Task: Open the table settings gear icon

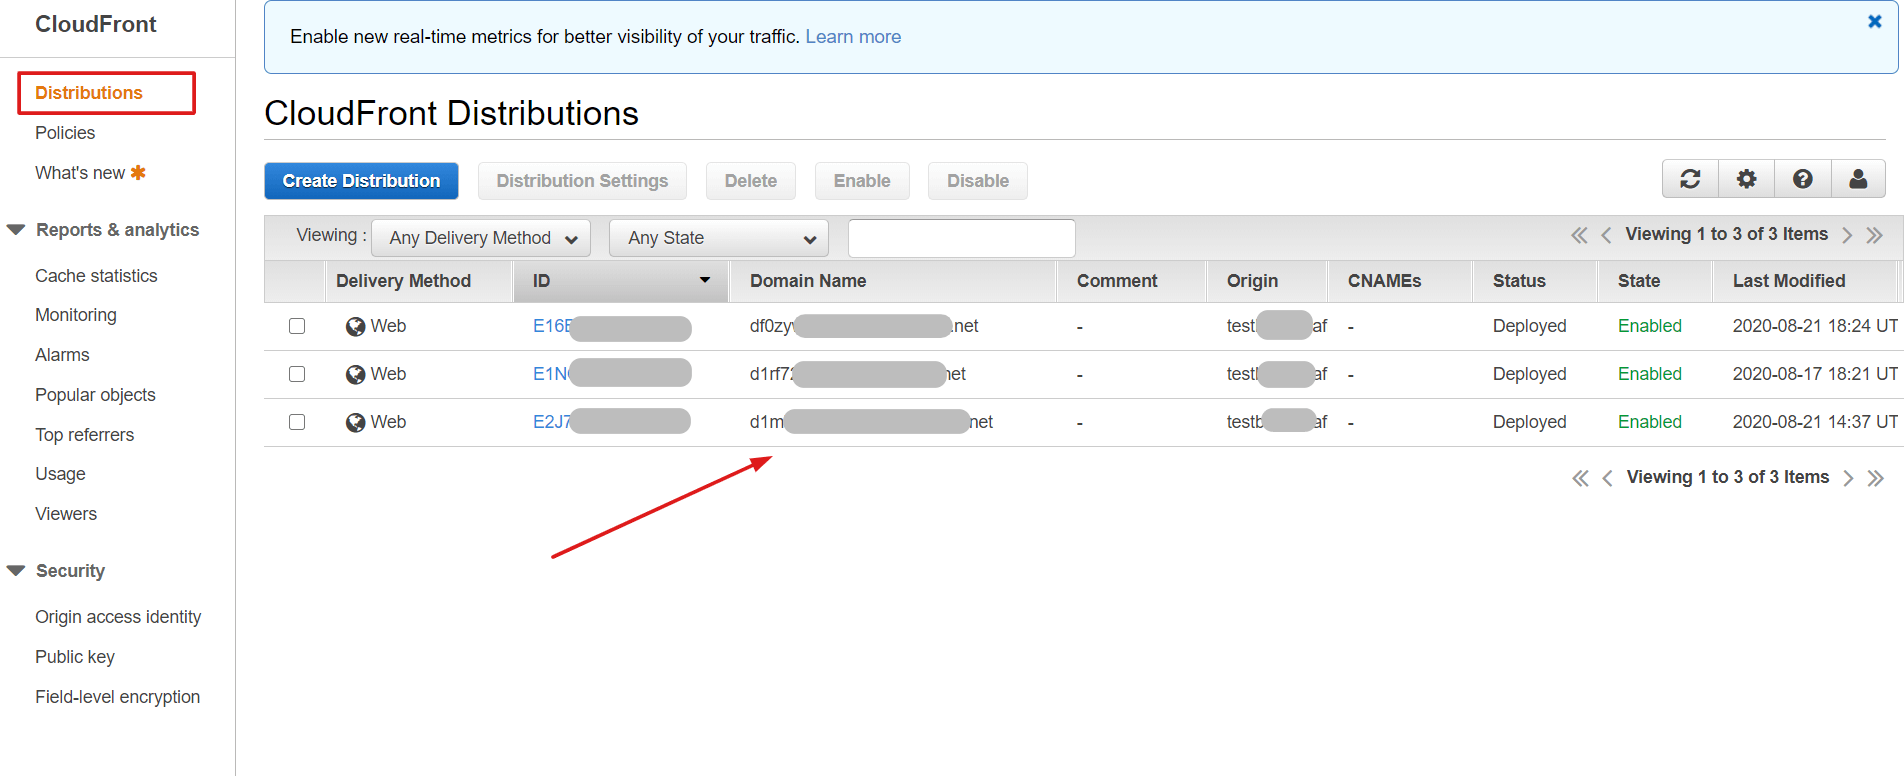Action: [1746, 179]
